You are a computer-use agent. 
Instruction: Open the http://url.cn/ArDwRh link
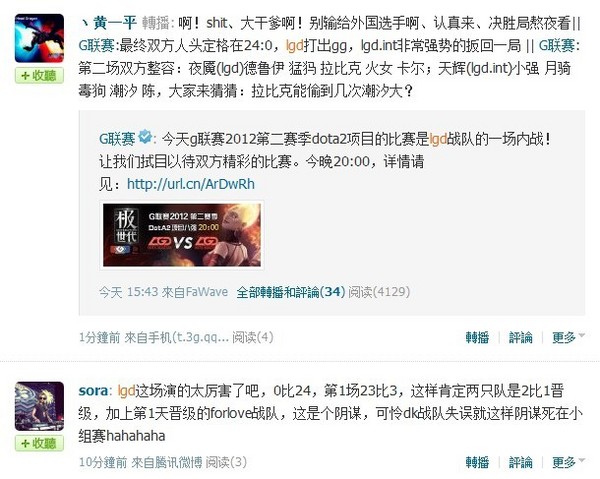pos(191,184)
